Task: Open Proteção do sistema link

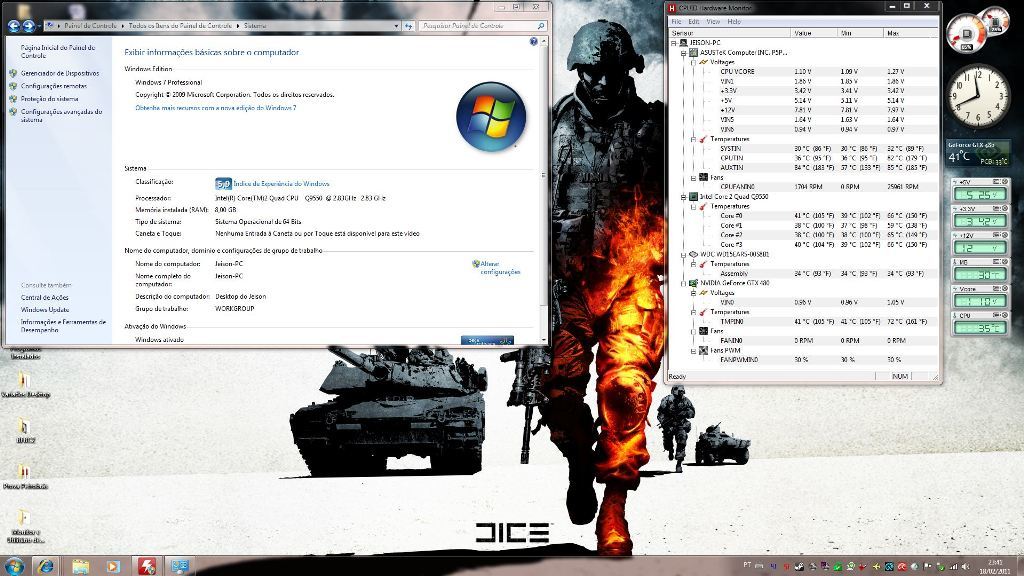Action: pos(50,99)
